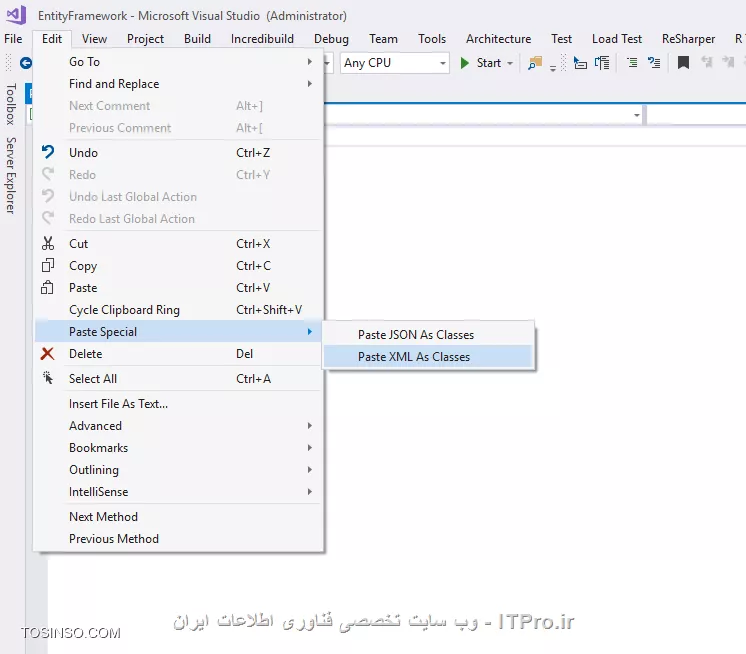The image size is (746, 654).
Task: Select Cycle Clipboard Ring
Action: click(x=178, y=310)
